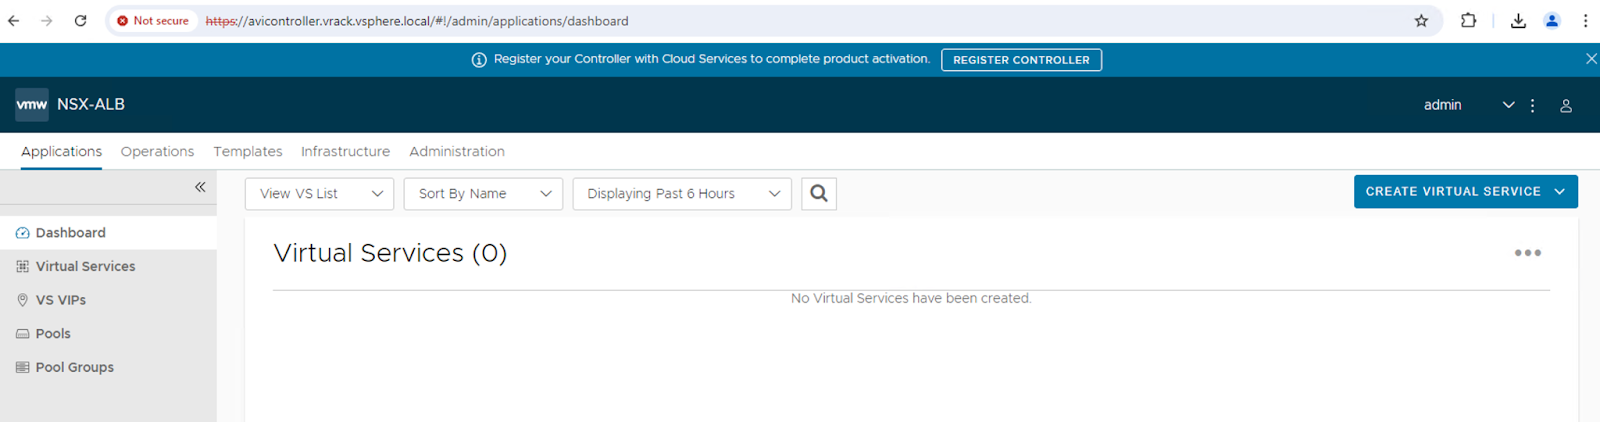Bookmark this page with star icon
This screenshot has height=422, width=1600.
click(1421, 20)
